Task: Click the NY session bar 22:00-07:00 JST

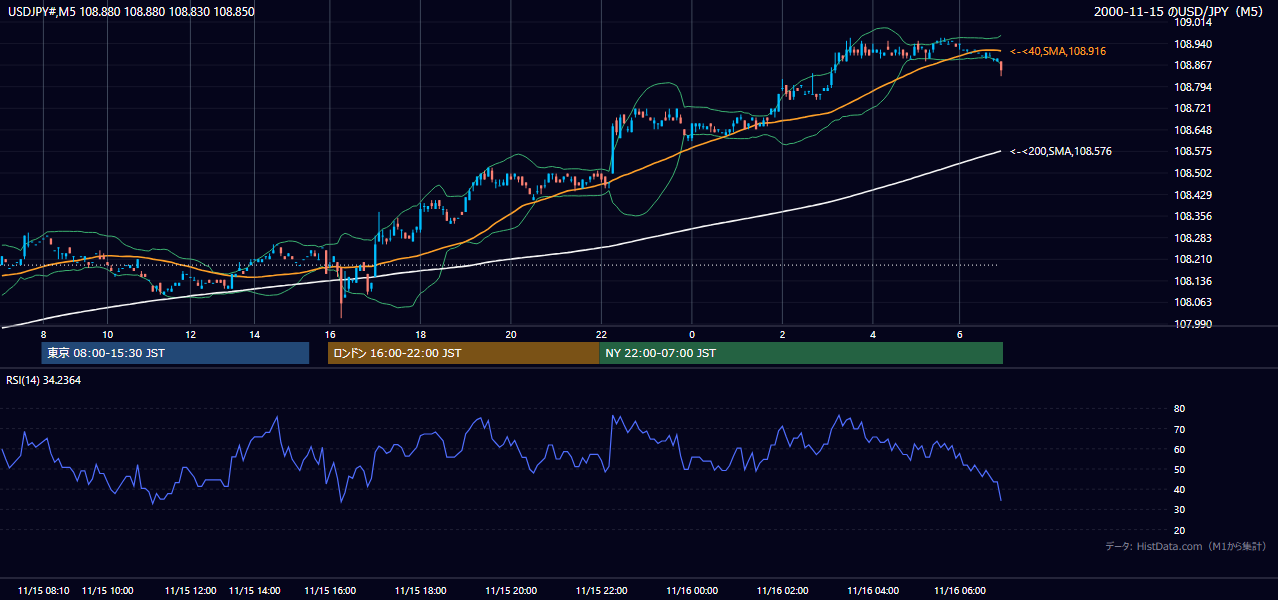Action: pyautogui.click(x=801, y=353)
